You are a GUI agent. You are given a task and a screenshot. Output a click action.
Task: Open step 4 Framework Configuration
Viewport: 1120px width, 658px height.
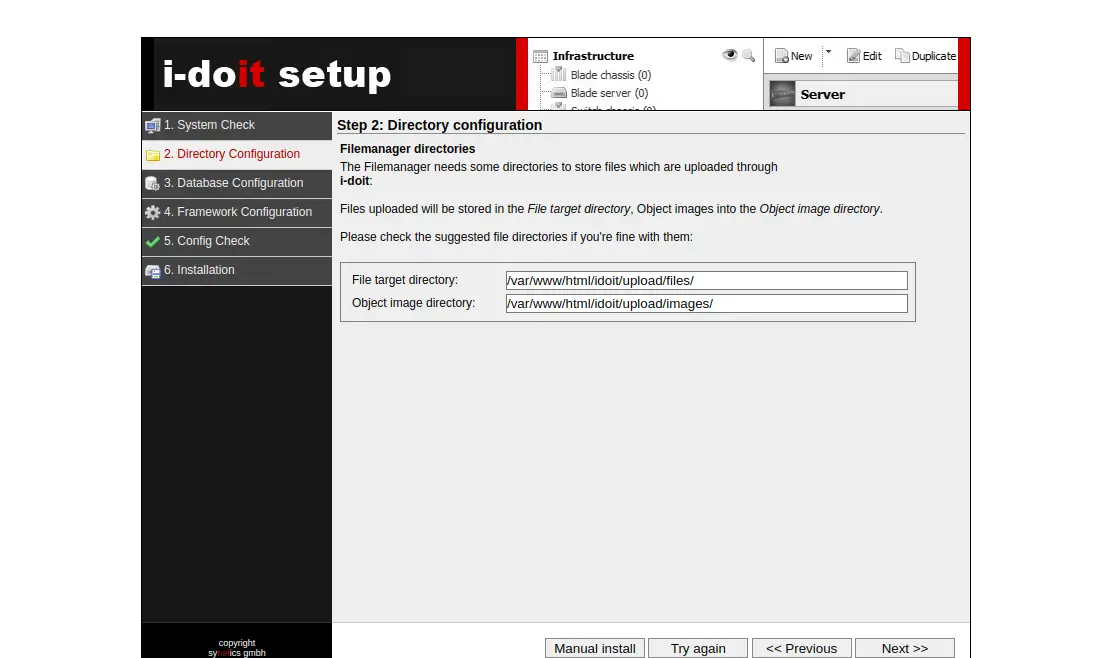[x=237, y=212]
